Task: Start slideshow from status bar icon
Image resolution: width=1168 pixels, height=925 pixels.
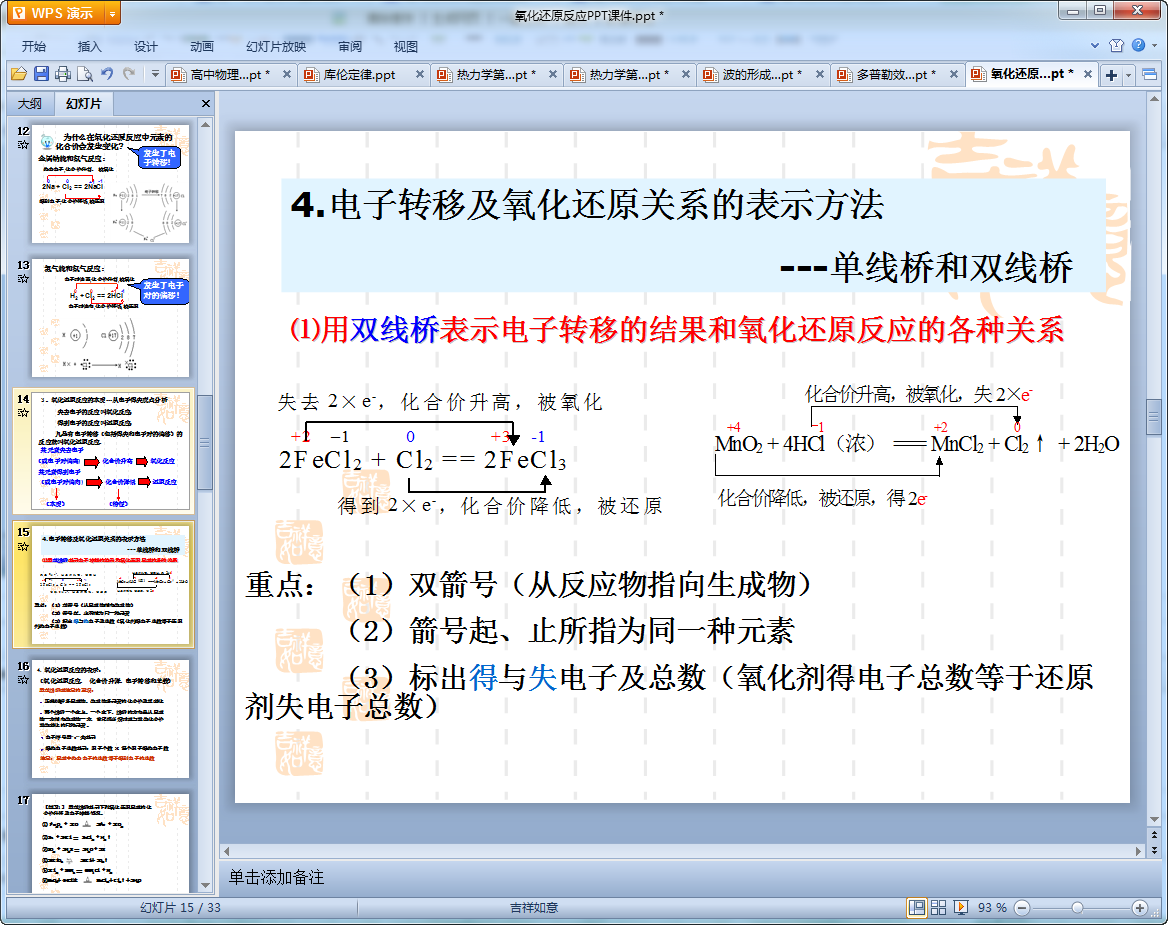Action: pos(961,907)
